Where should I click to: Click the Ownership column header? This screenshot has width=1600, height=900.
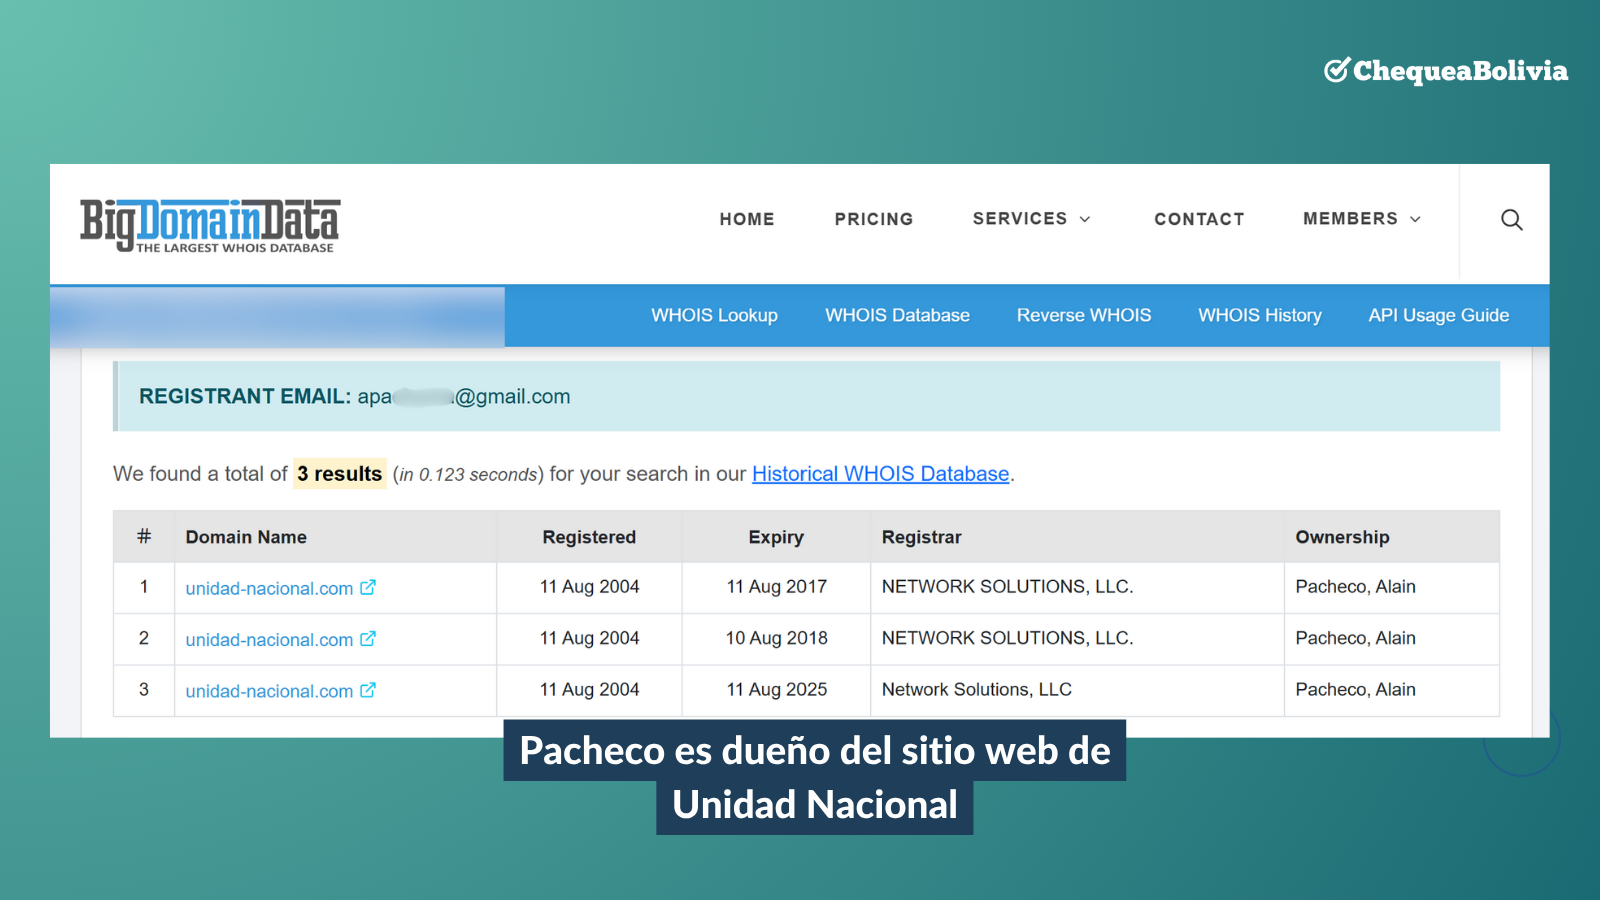1342,537
